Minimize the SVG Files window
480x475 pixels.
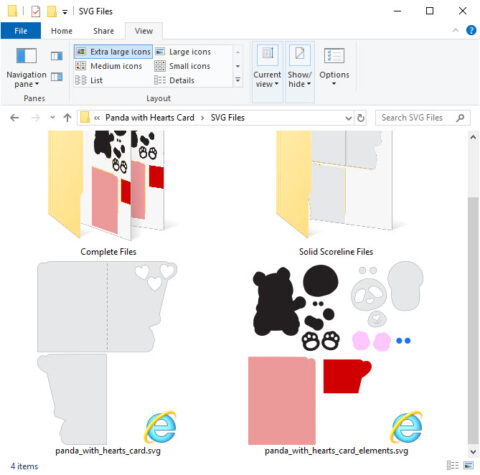(397, 11)
